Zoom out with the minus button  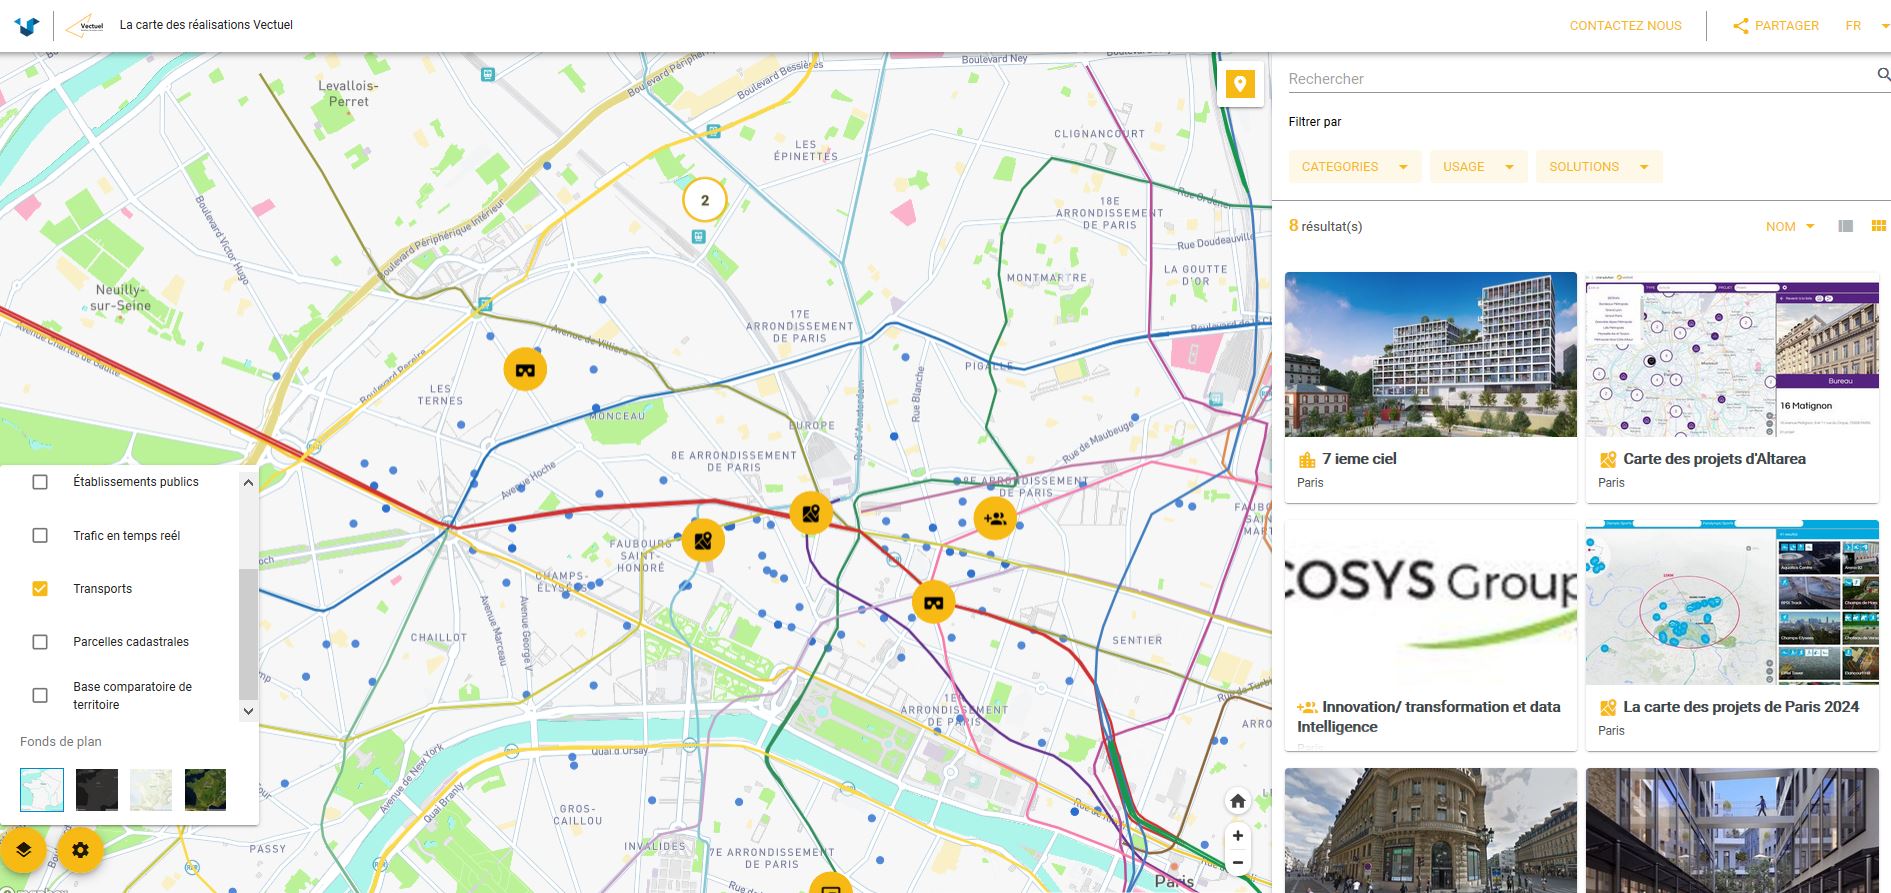(1238, 862)
